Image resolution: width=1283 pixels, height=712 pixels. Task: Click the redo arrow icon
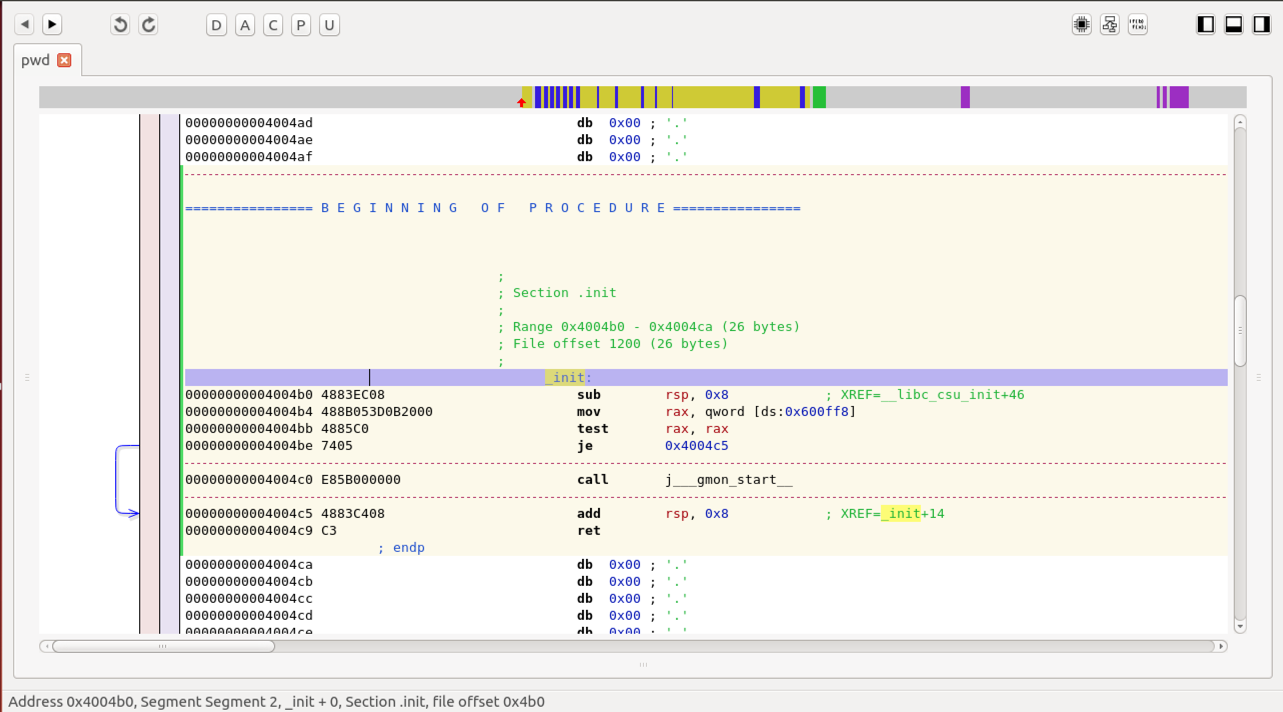point(148,25)
